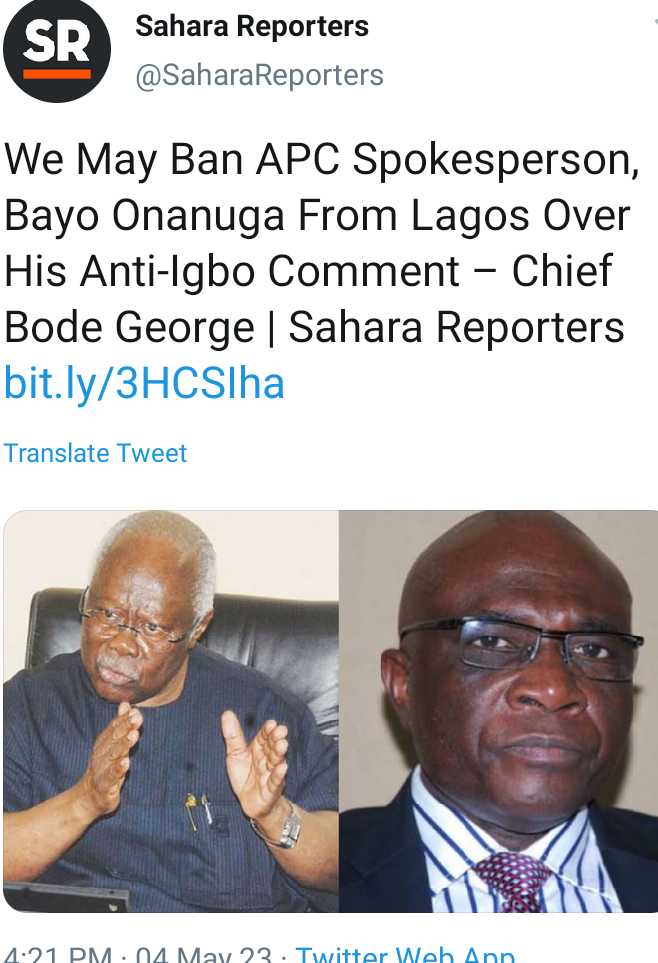Open photo of elderly man gesturing with hands
This screenshot has height=963, width=658.
click(171, 711)
